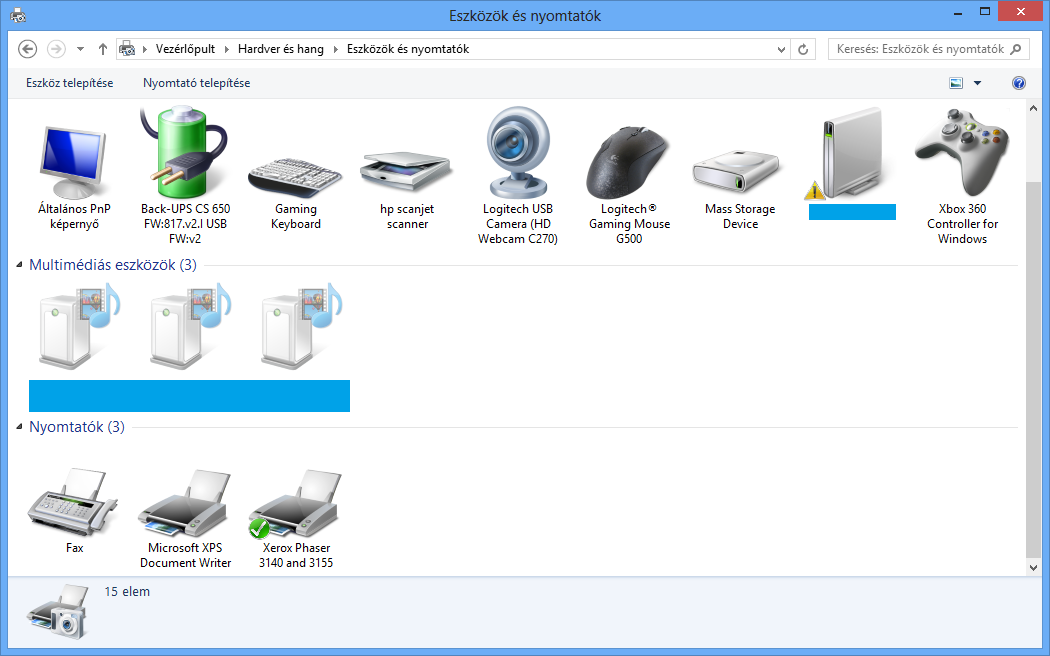The width and height of the screenshot is (1050, 656).
Task: Select the Xerox Phaser 3140 and 3155 printer
Action: (295, 503)
